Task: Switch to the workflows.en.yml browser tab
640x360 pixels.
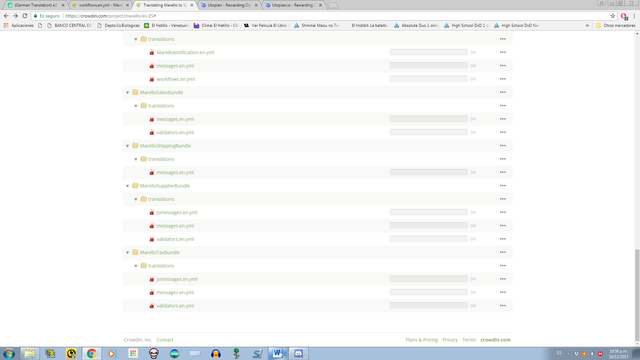Action: (100, 5)
